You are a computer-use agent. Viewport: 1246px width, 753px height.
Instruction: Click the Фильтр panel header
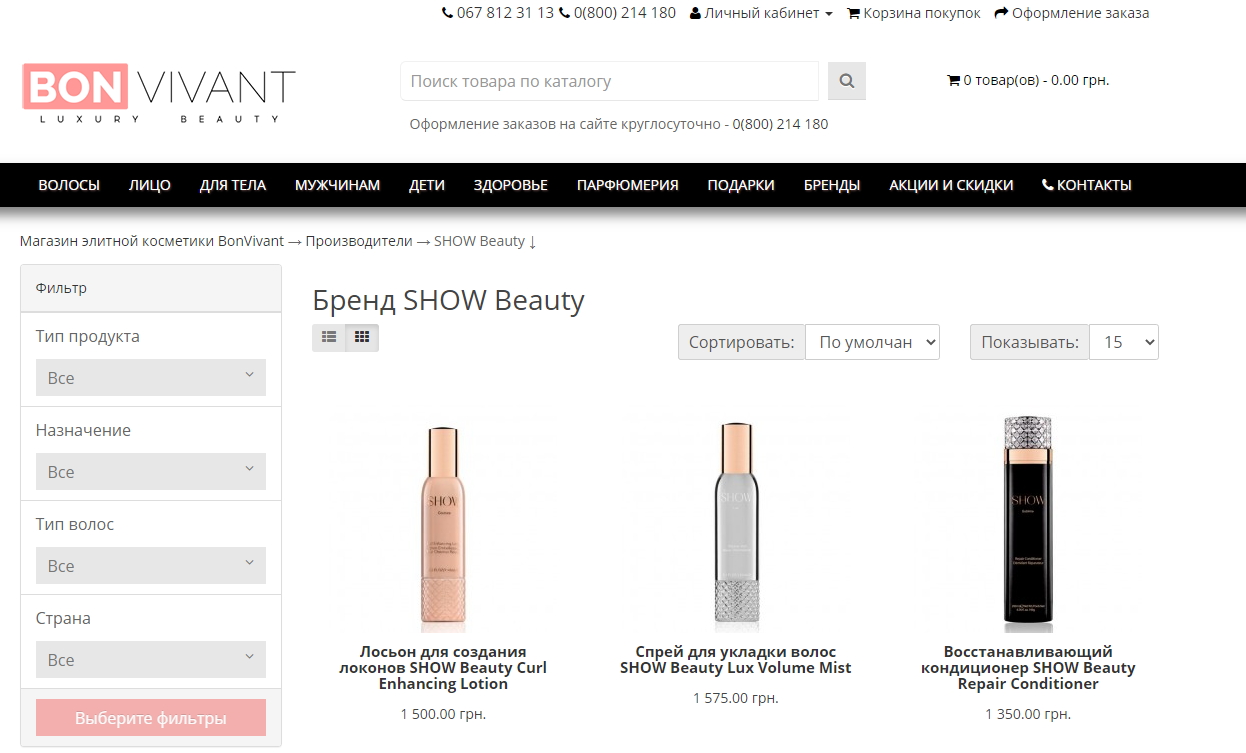151,288
